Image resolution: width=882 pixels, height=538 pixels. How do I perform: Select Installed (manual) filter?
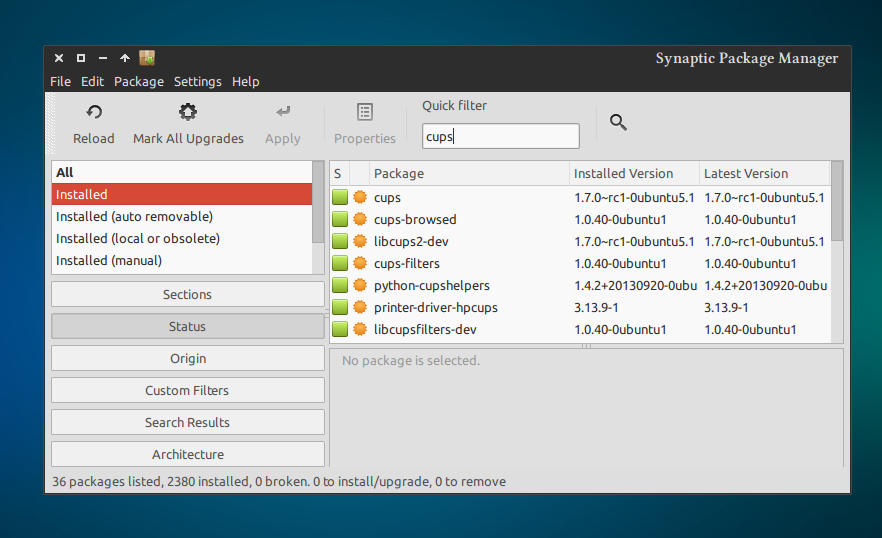click(x=182, y=260)
